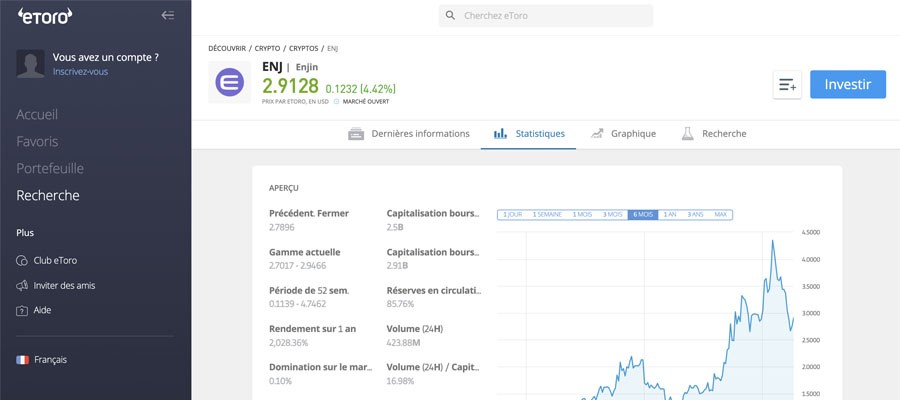Click the market open clock icon
The width and height of the screenshot is (900, 400).
336,102
